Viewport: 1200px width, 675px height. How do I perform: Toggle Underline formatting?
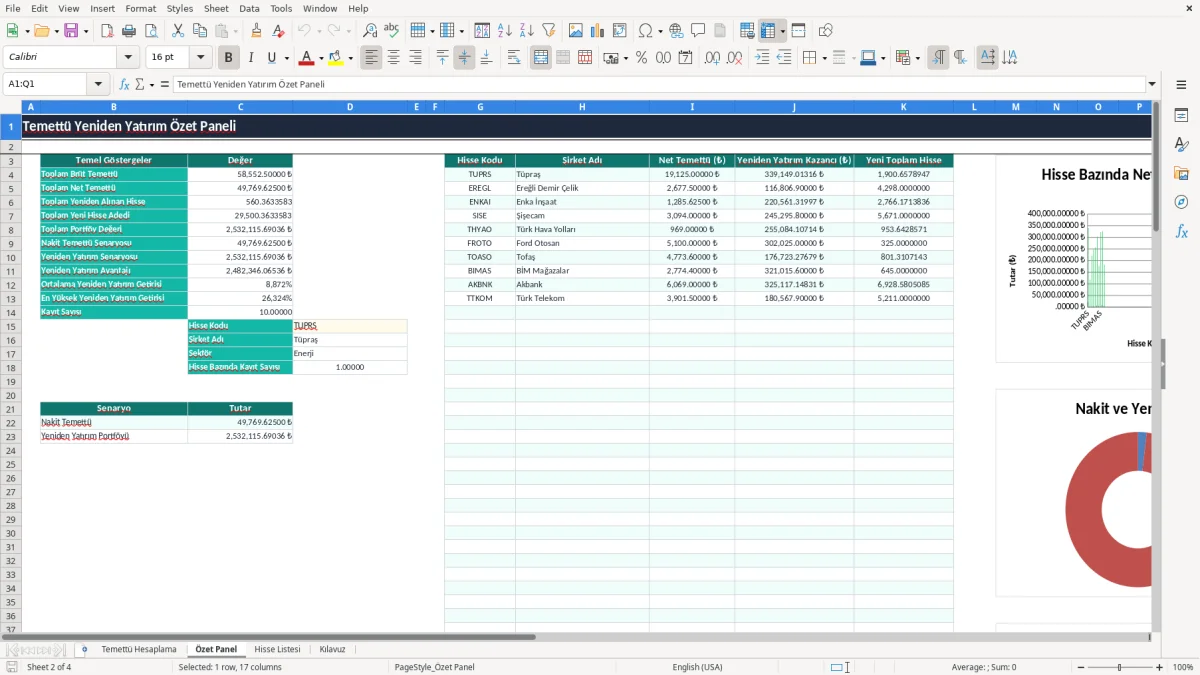[x=271, y=58]
